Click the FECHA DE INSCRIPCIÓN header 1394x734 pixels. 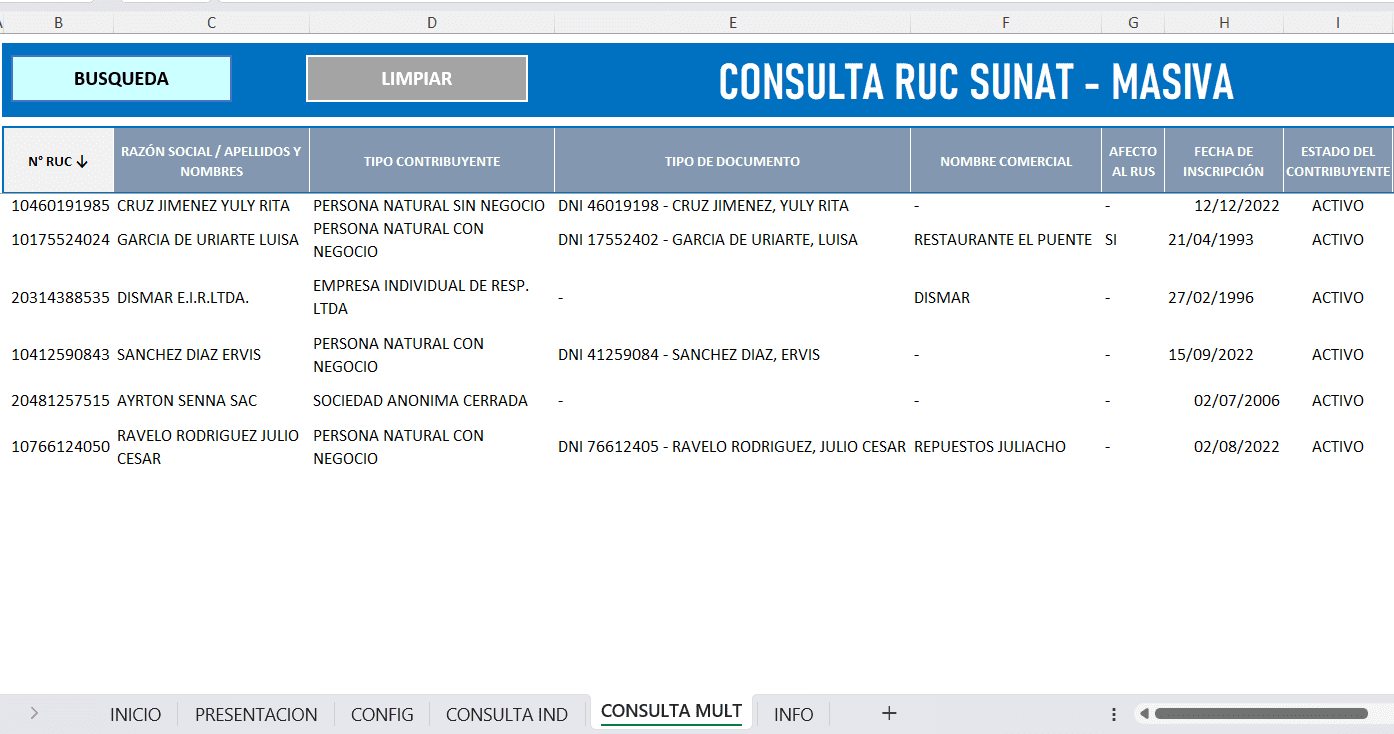pyautogui.click(x=1223, y=161)
